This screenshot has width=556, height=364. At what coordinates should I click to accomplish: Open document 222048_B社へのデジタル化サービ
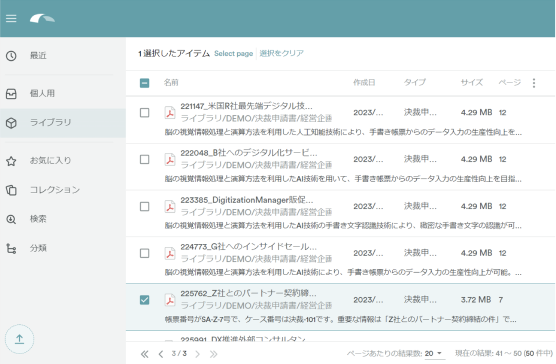point(249,153)
